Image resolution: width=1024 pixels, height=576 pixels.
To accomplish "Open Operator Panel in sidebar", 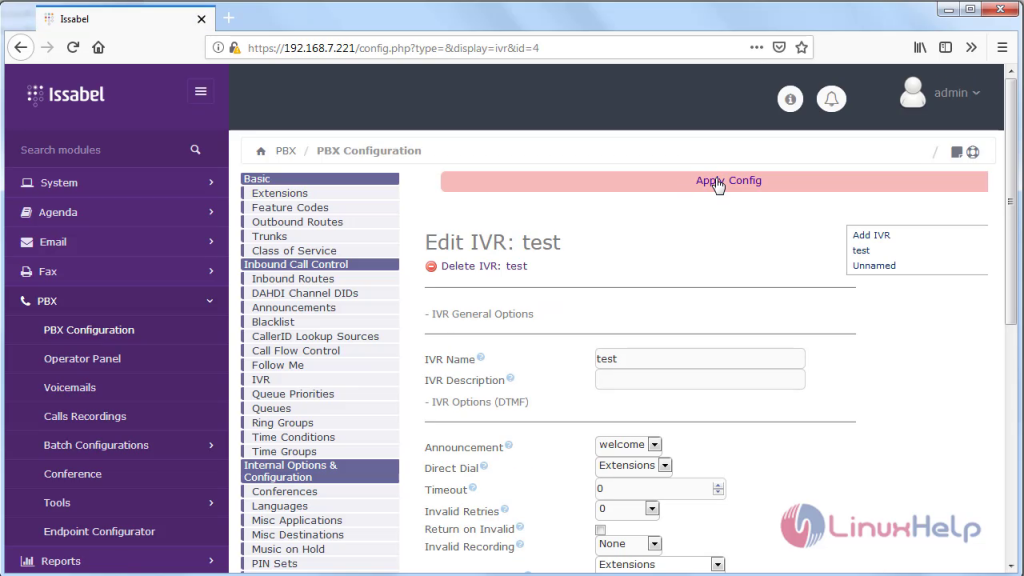I will tap(82, 359).
